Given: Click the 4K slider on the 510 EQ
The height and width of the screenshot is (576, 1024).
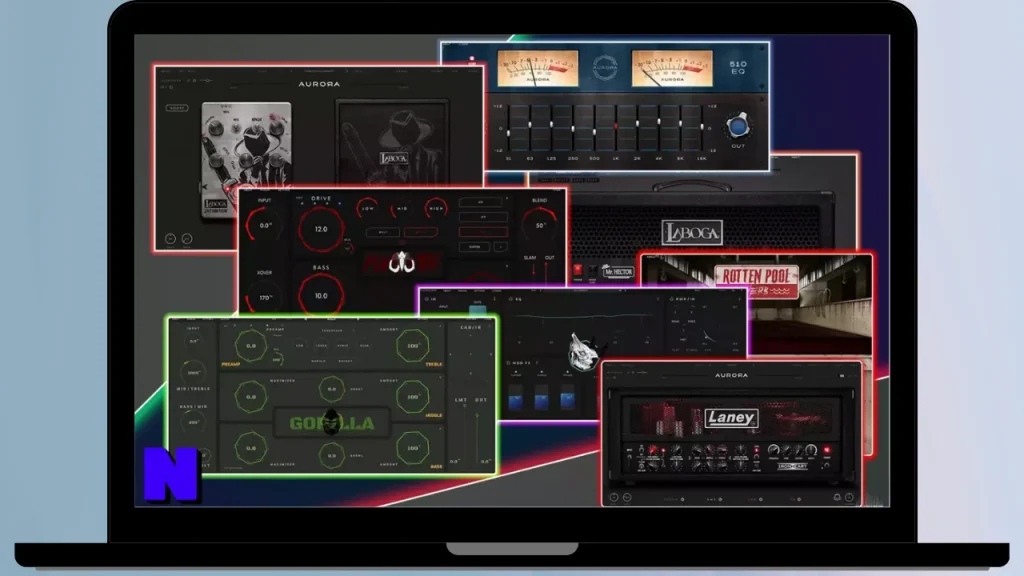Looking at the screenshot, I should 658,127.
